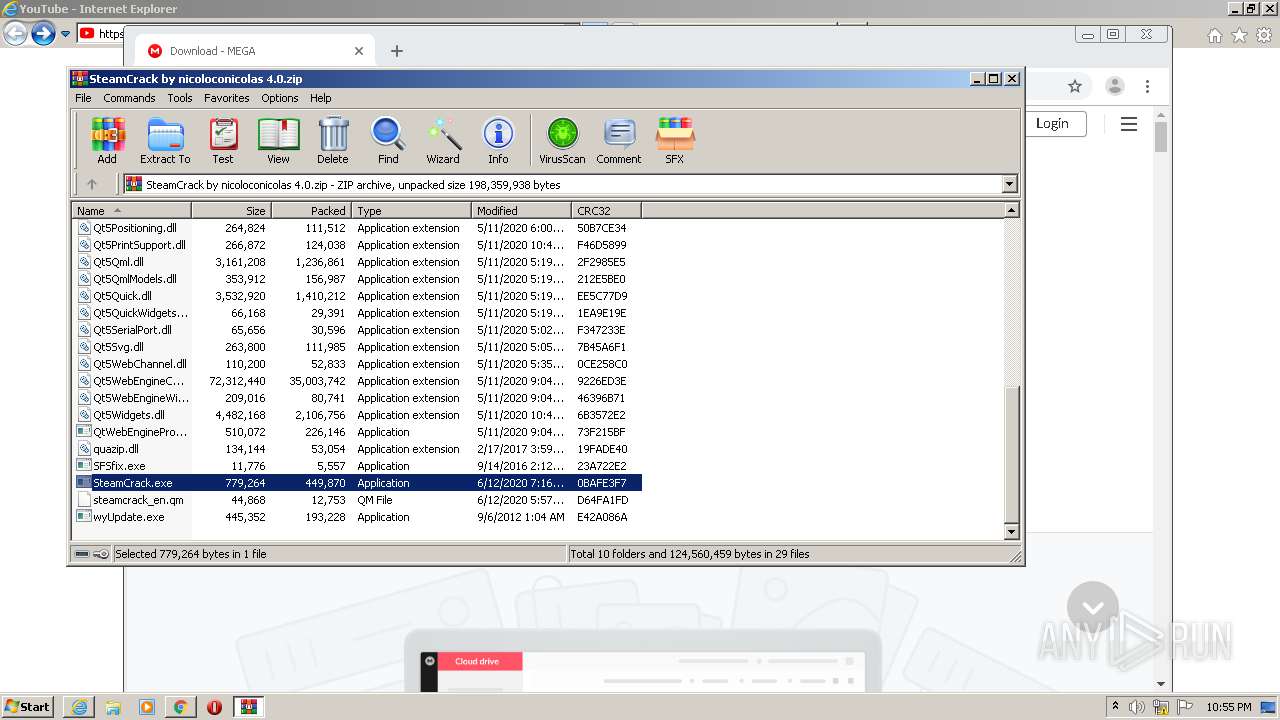1280x720 pixels.
Task: Open the Find magnifier tool
Action: tap(388, 141)
